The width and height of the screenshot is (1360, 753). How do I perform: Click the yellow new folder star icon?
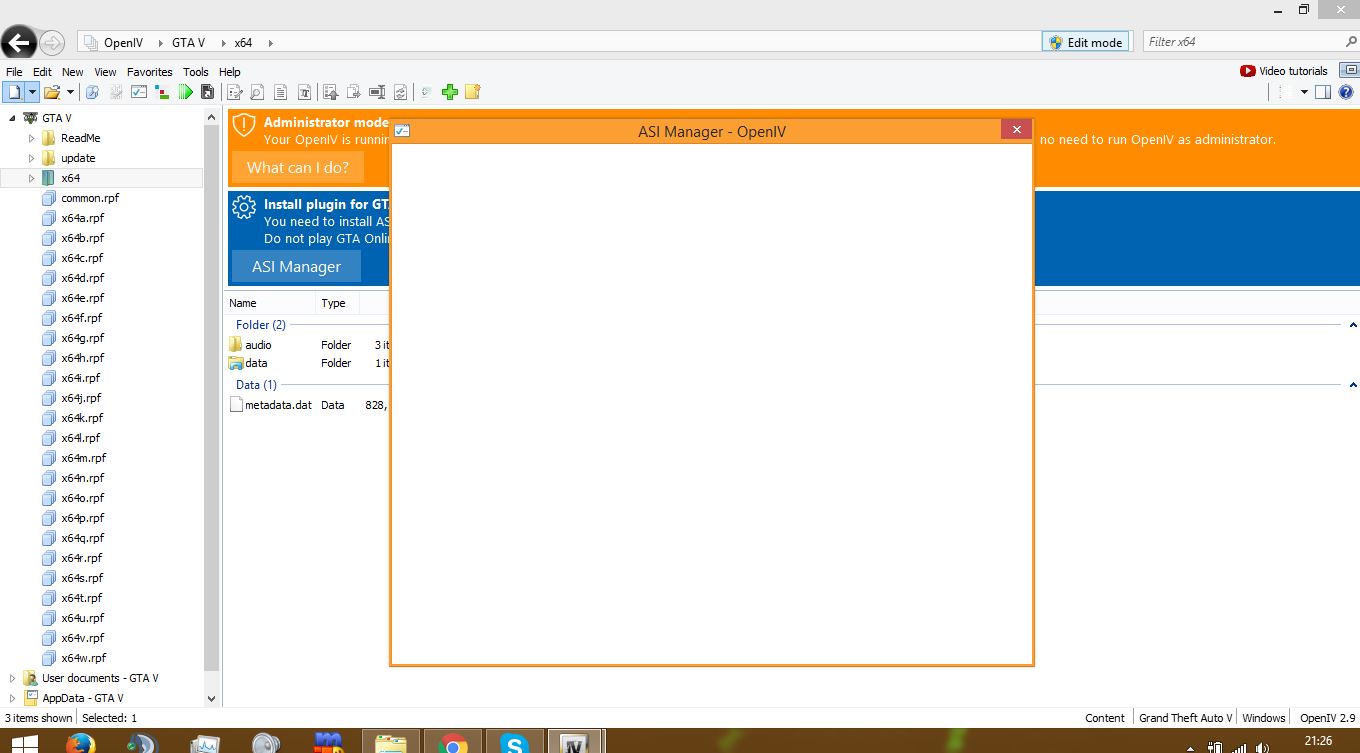(x=473, y=92)
